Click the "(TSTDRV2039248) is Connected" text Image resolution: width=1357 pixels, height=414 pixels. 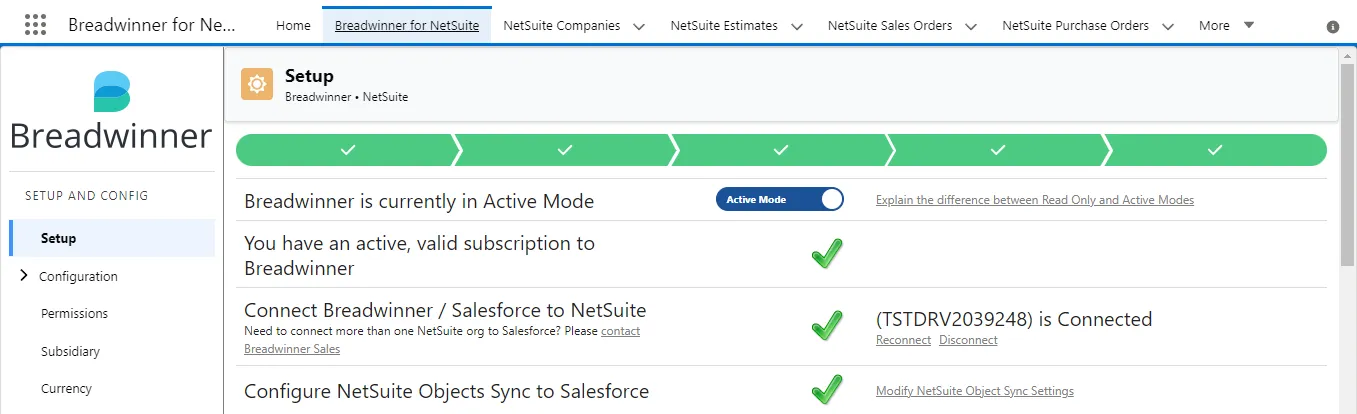pos(1014,319)
